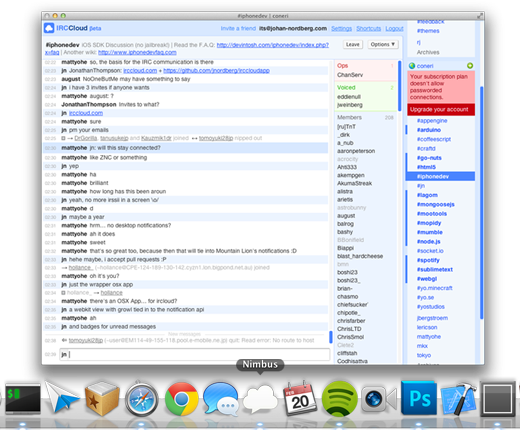520x430 pixels.
Task: Click the member list scrollbar
Action: (400, 86)
